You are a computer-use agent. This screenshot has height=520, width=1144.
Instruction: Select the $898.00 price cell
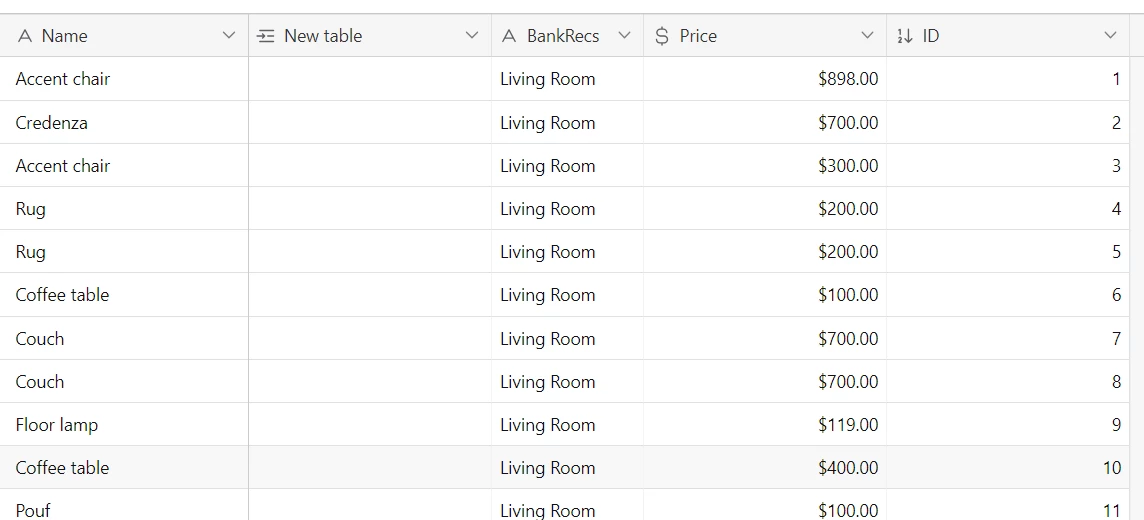[765, 79]
